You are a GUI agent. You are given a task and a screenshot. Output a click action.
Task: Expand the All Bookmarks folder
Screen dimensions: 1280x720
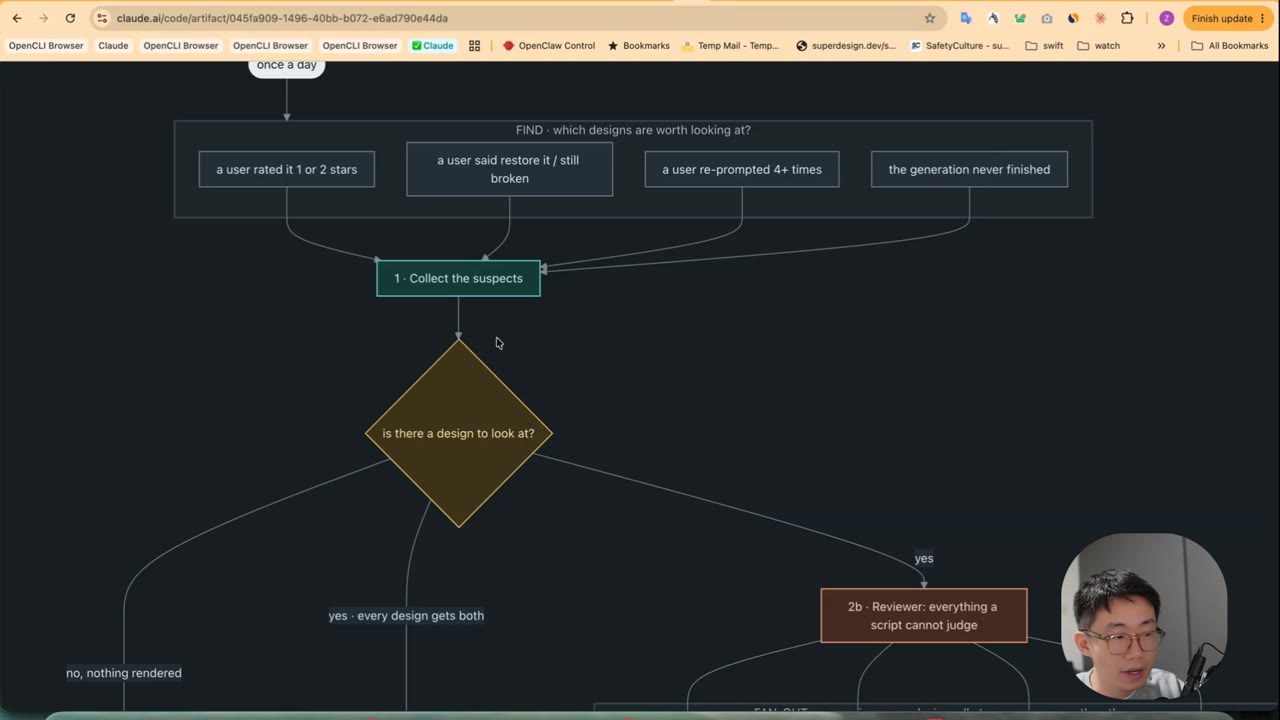[x=1229, y=45]
